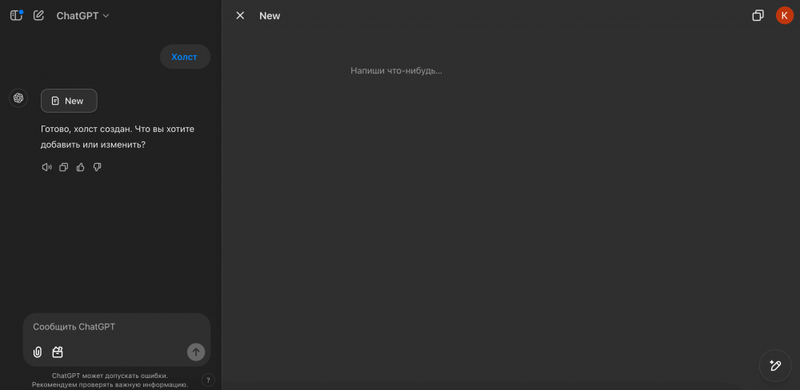Image resolution: width=800 pixels, height=390 pixels.
Task: Focus the Сообщить ChatGPT message field
Action: point(116,327)
